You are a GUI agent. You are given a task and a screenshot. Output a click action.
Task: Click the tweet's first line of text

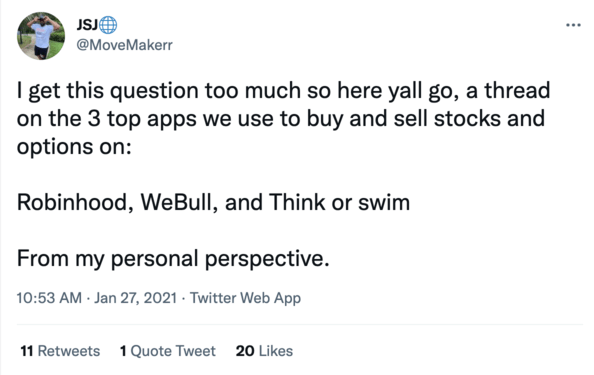283,92
